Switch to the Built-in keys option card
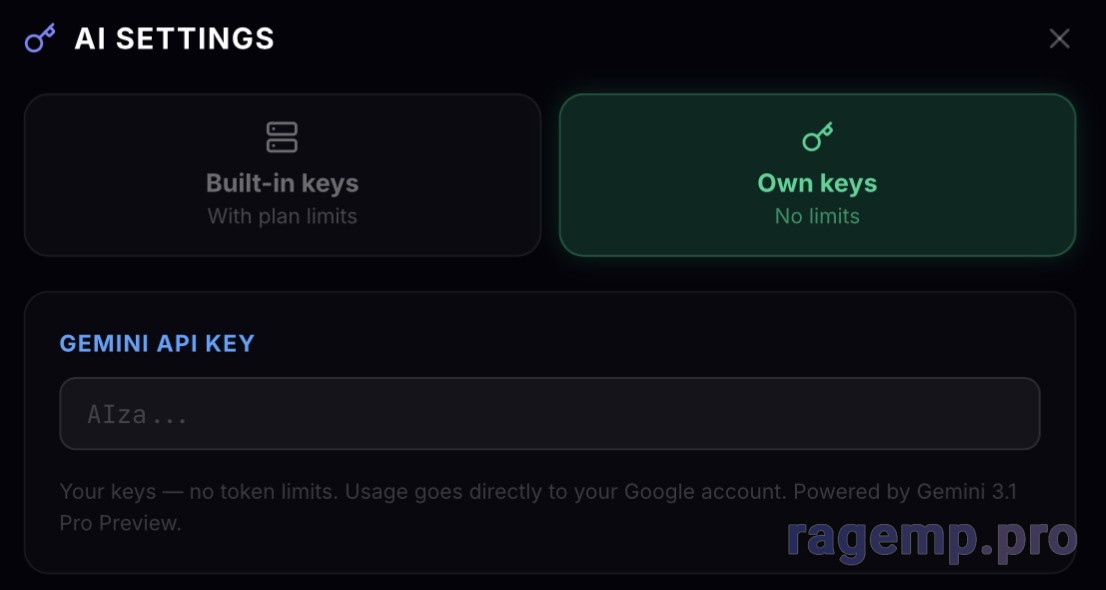1106x590 pixels. (282, 175)
